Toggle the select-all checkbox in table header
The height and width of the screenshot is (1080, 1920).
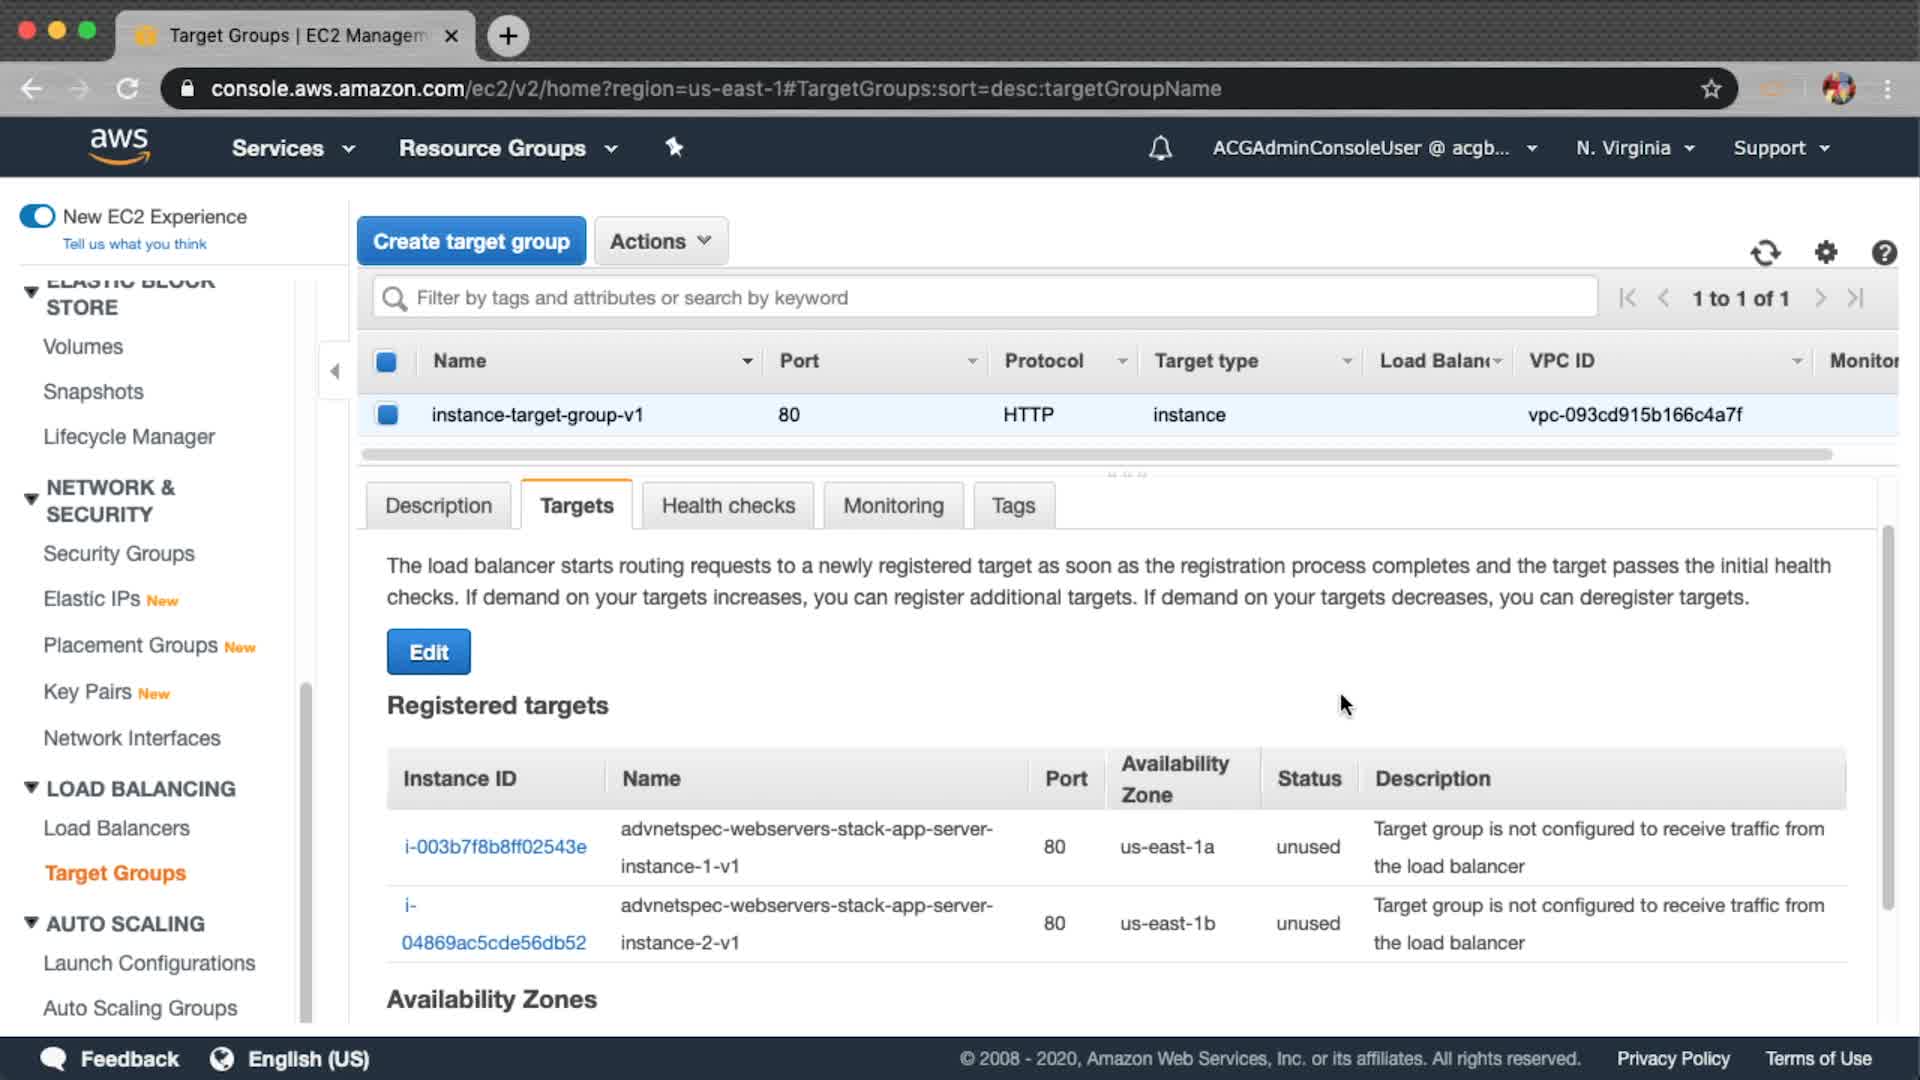click(386, 362)
